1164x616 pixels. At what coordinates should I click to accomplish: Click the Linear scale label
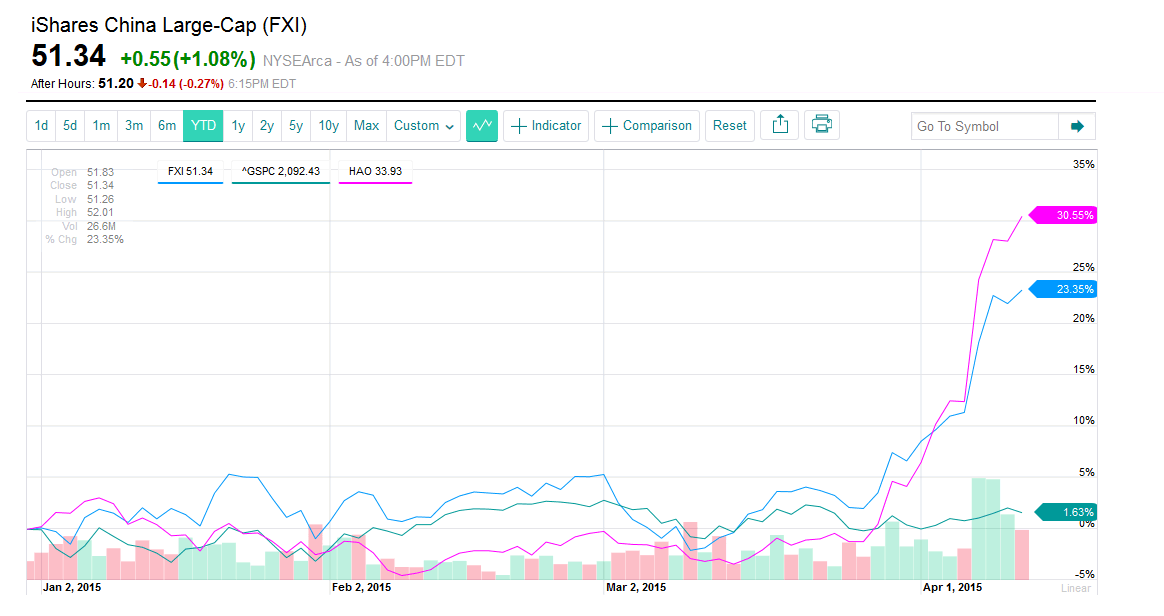1075,588
